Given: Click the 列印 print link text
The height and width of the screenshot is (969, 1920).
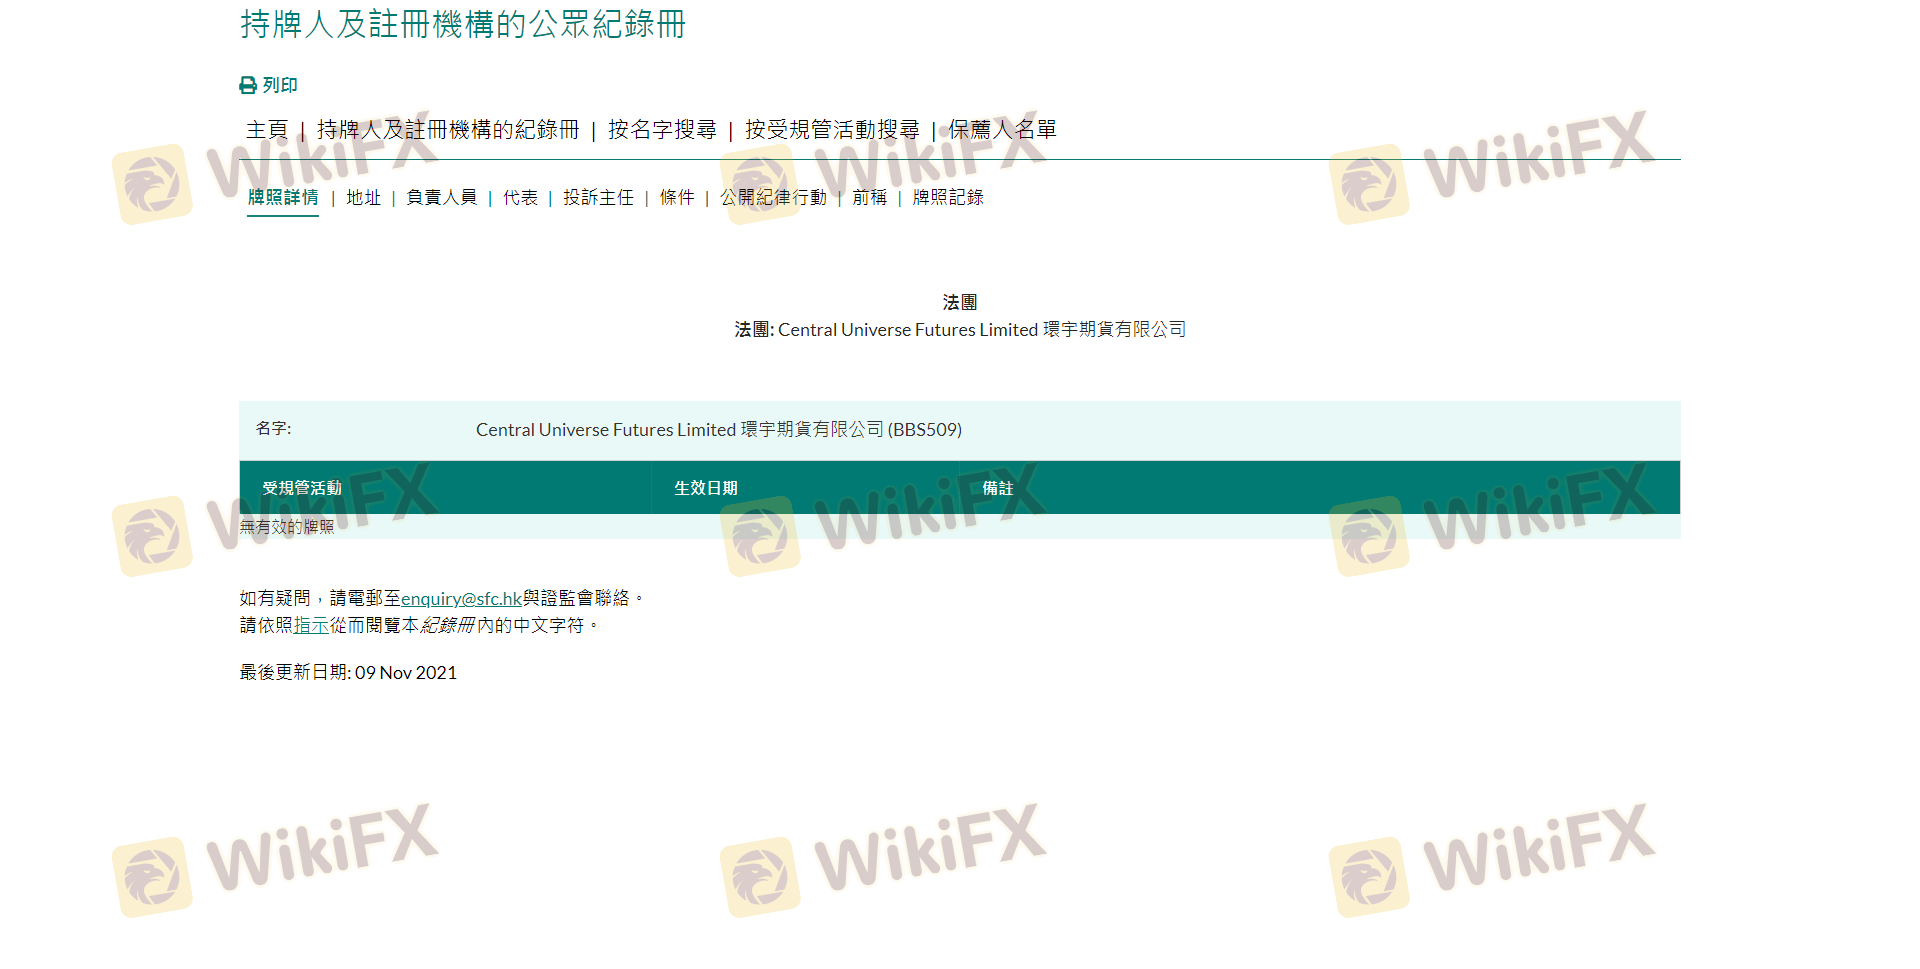Looking at the screenshot, I should pyautogui.click(x=280, y=86).
